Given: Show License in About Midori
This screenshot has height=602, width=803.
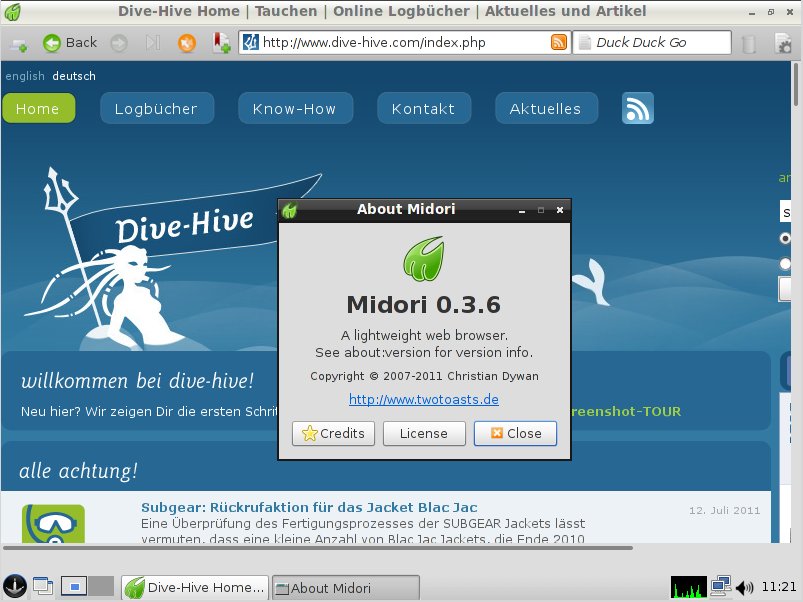Looking at the screenshot, I should [x=424, y=433].
